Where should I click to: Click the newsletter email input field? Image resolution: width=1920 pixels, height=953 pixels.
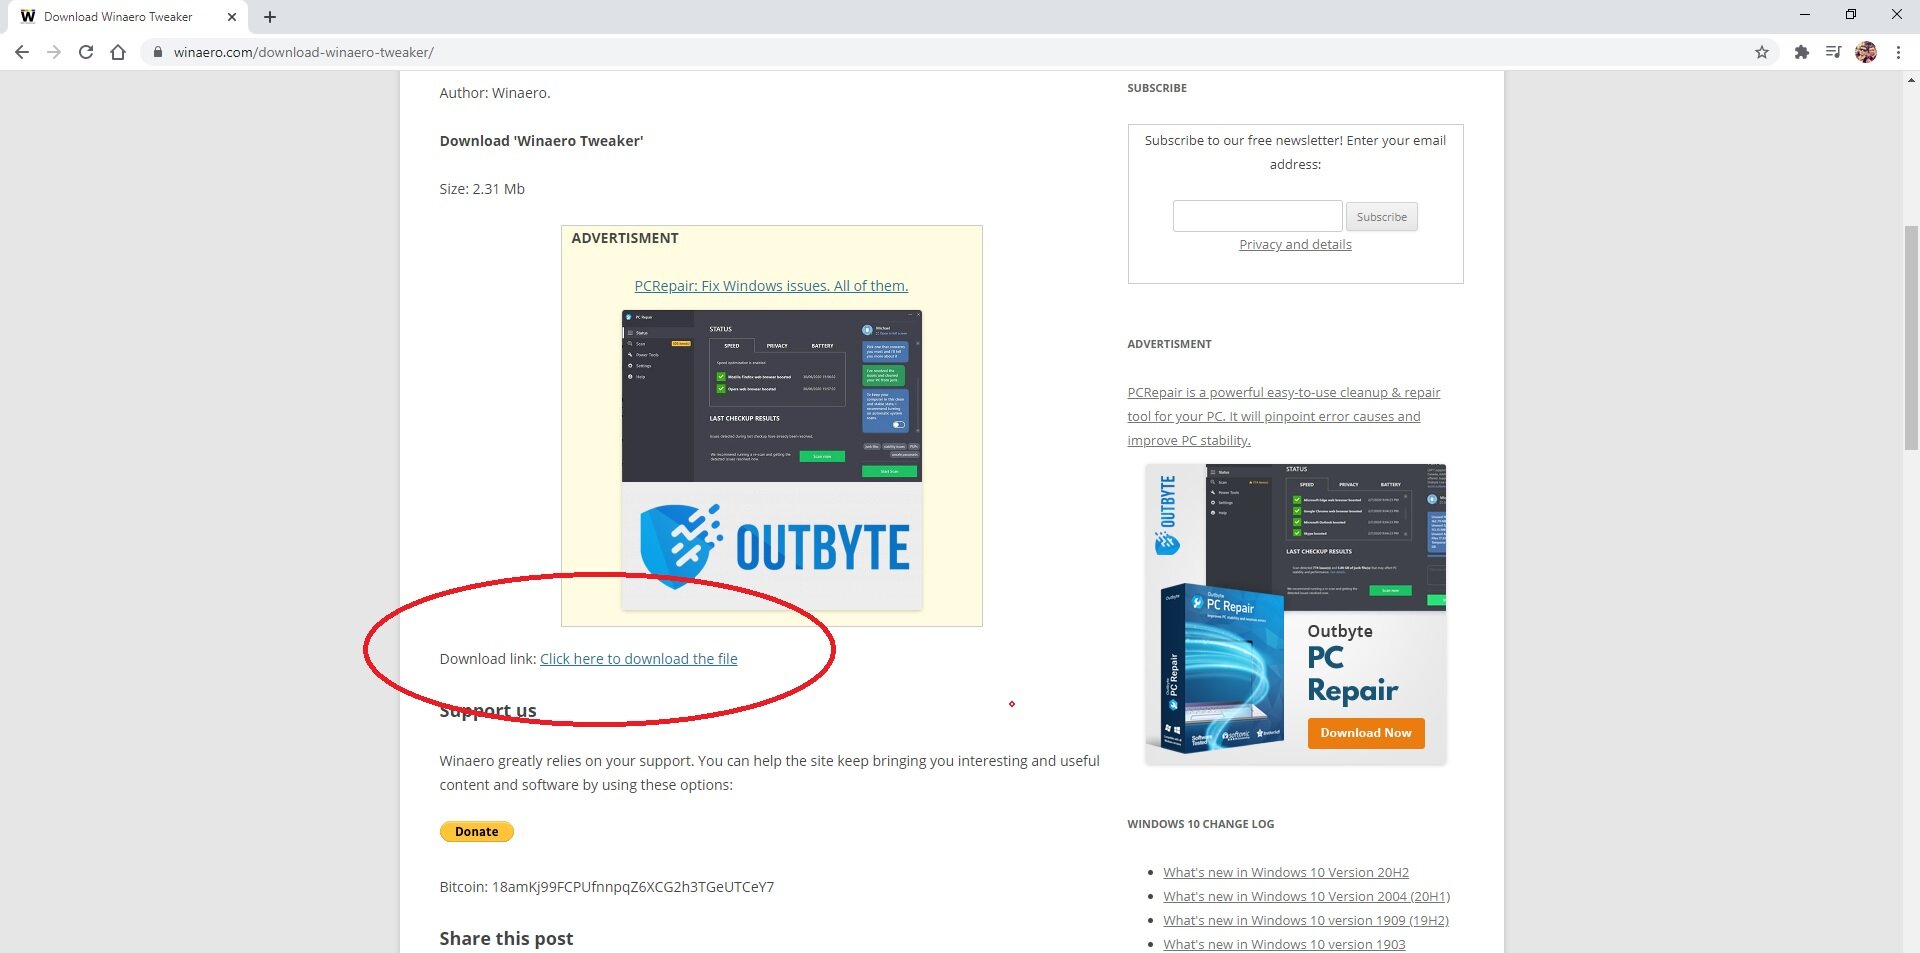point(1257,216)
